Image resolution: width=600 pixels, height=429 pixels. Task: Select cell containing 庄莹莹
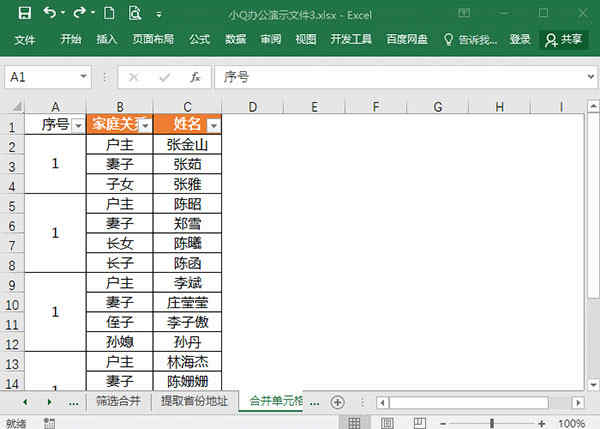(187, 302)
